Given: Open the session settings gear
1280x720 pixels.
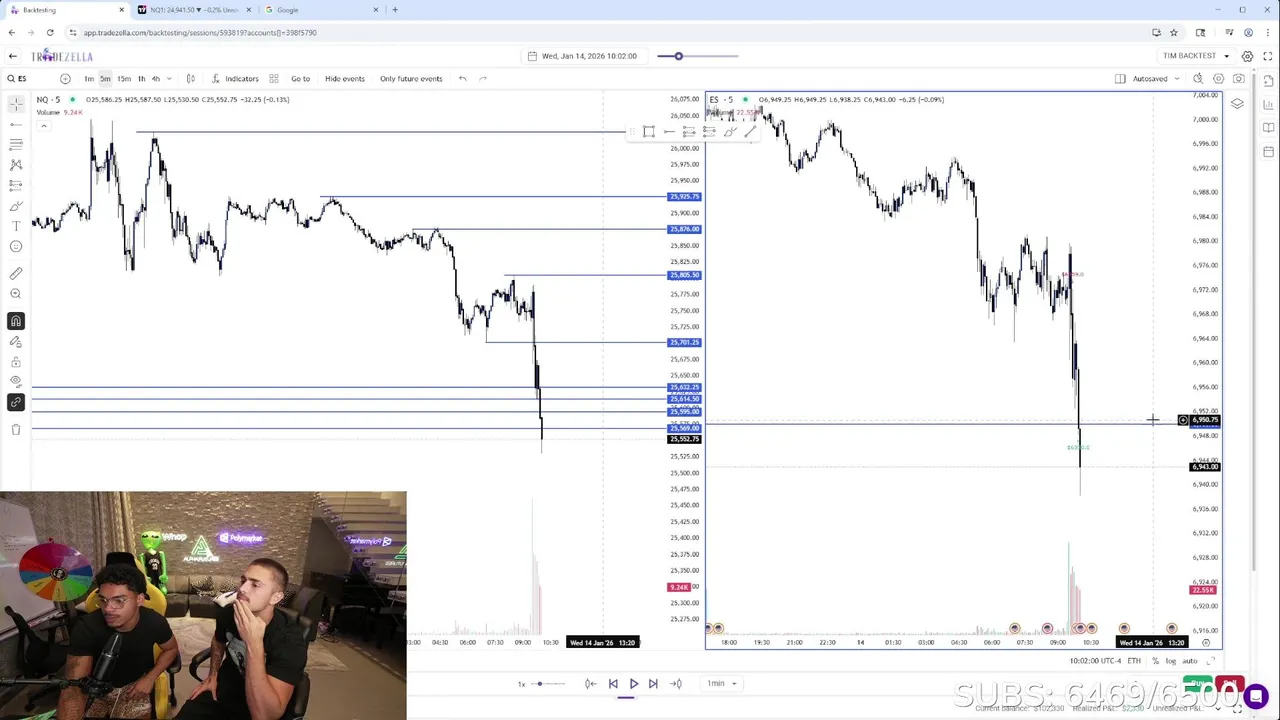Looking at the screenshot, I should [x=1247, y=56].
